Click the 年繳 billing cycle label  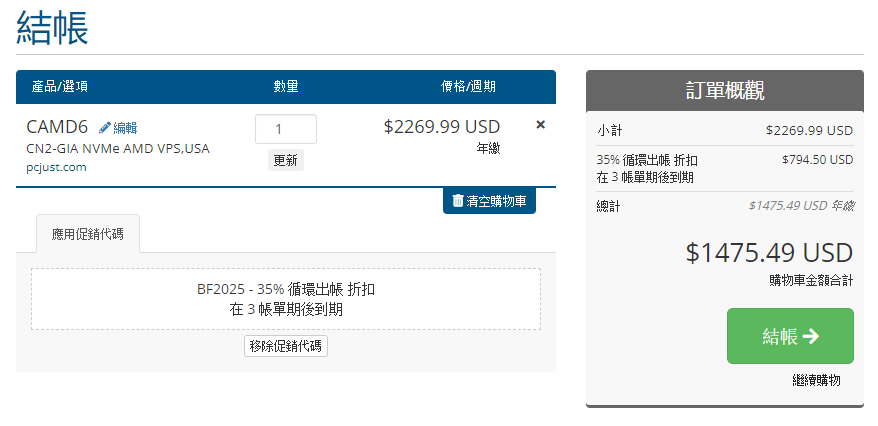[488, 148]
